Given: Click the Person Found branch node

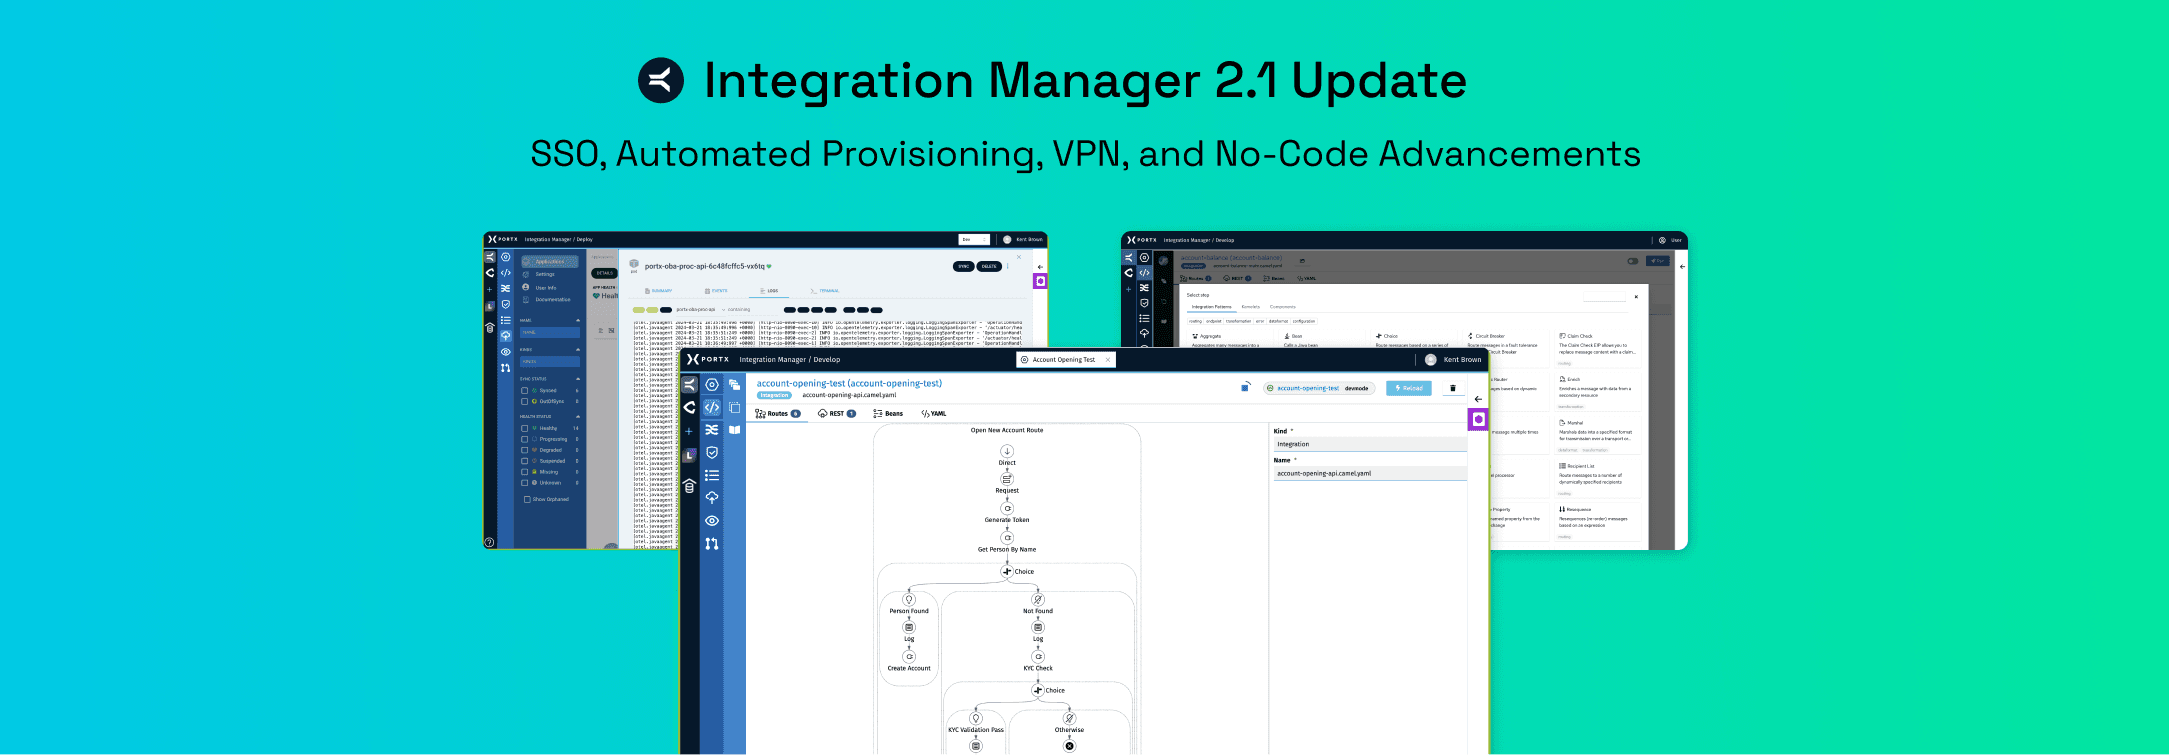Looking at the screenshot, I should tap(909, 600).
